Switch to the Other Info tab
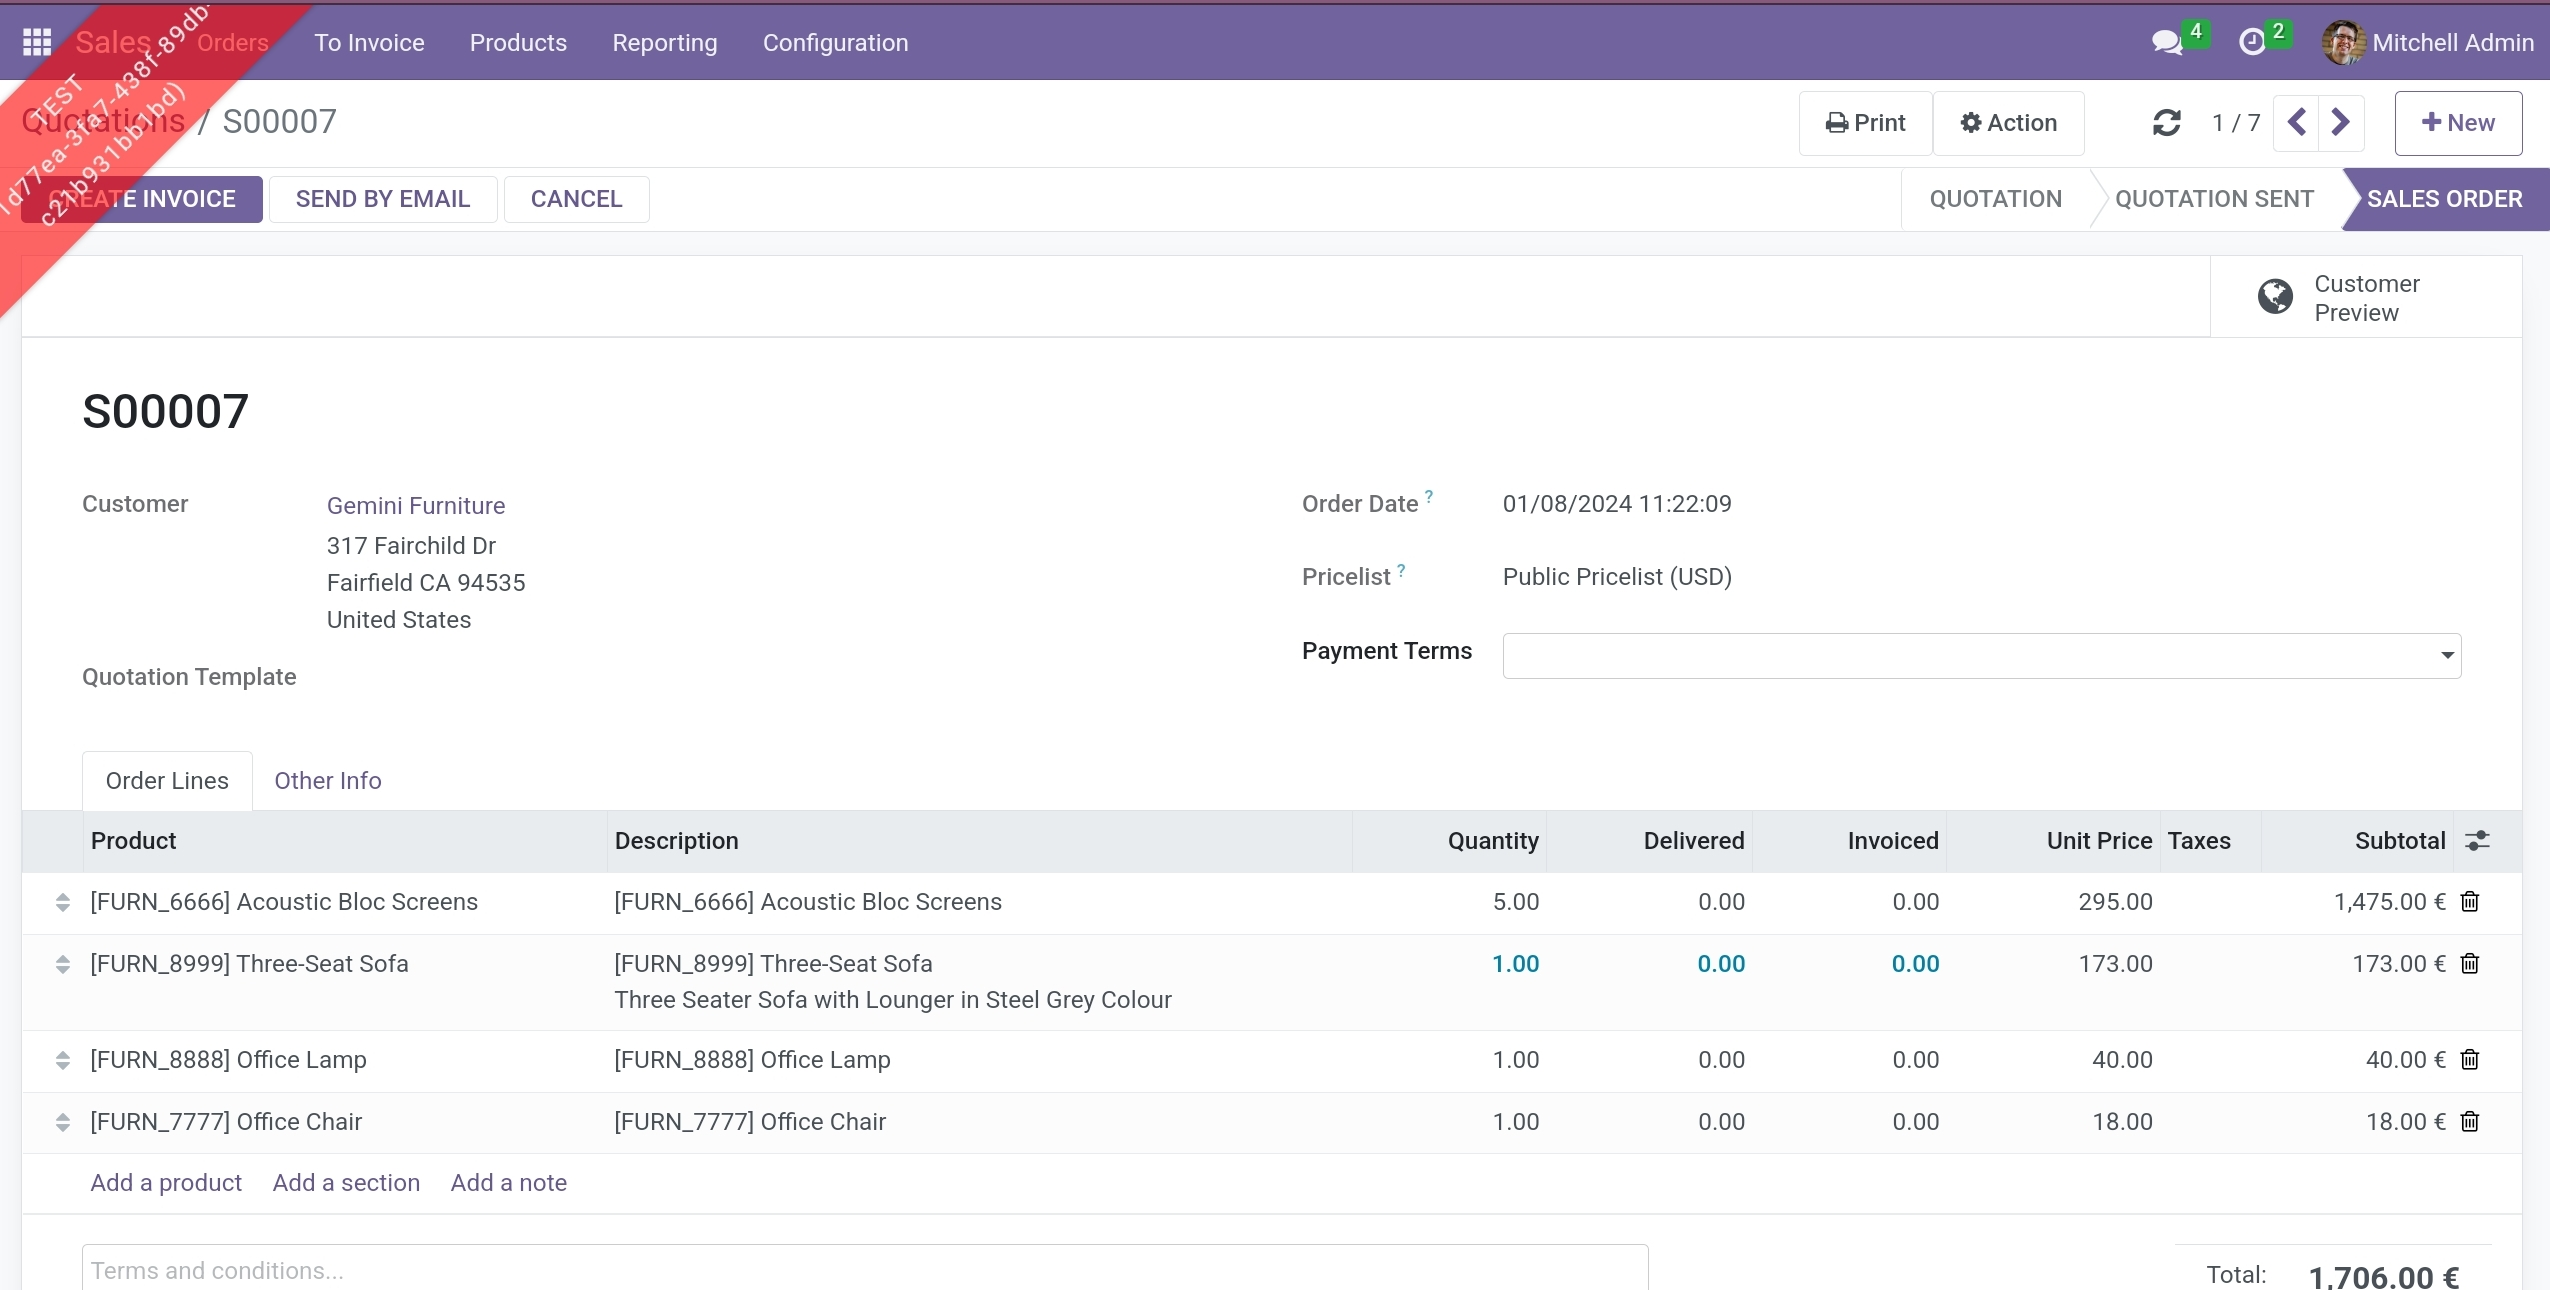 click(328, 781)
